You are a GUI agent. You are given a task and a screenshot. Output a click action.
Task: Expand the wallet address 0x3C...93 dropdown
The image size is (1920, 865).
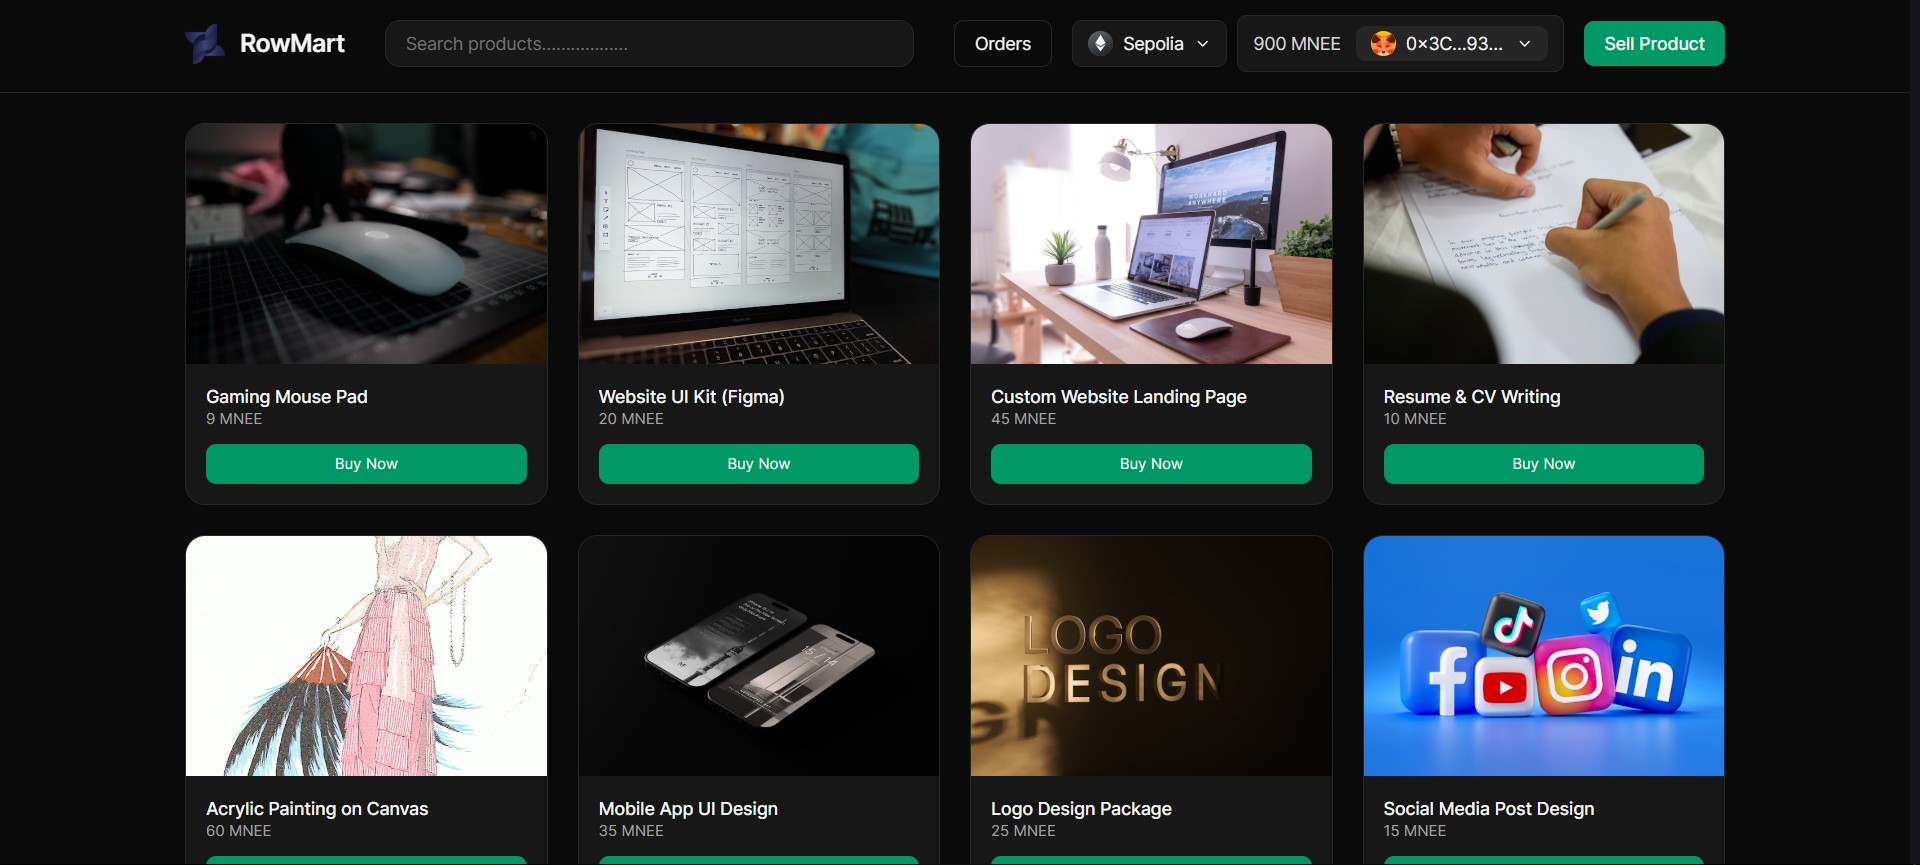point(1525,44)
